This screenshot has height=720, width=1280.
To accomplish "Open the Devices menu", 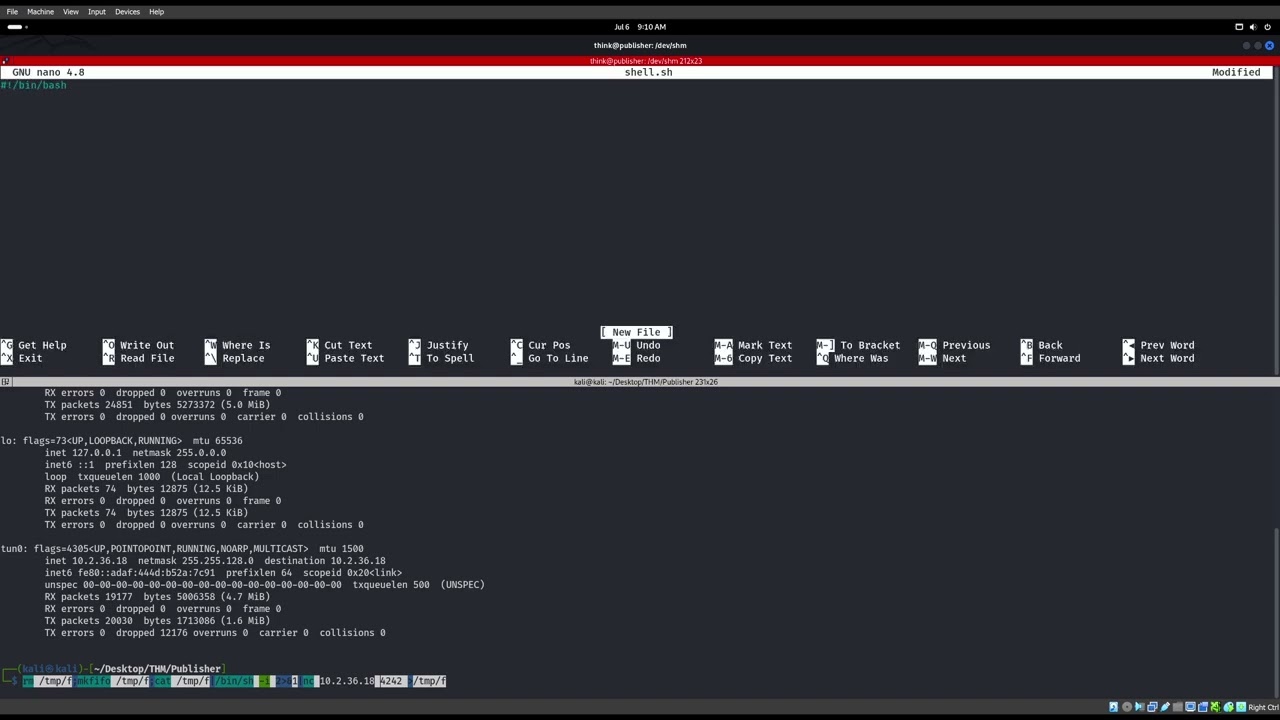I will [127, 11].
